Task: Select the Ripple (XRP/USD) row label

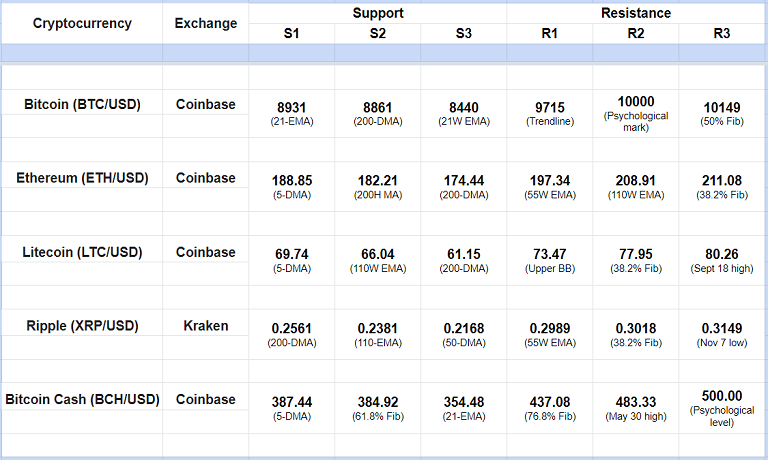Action: click(81, 325)
